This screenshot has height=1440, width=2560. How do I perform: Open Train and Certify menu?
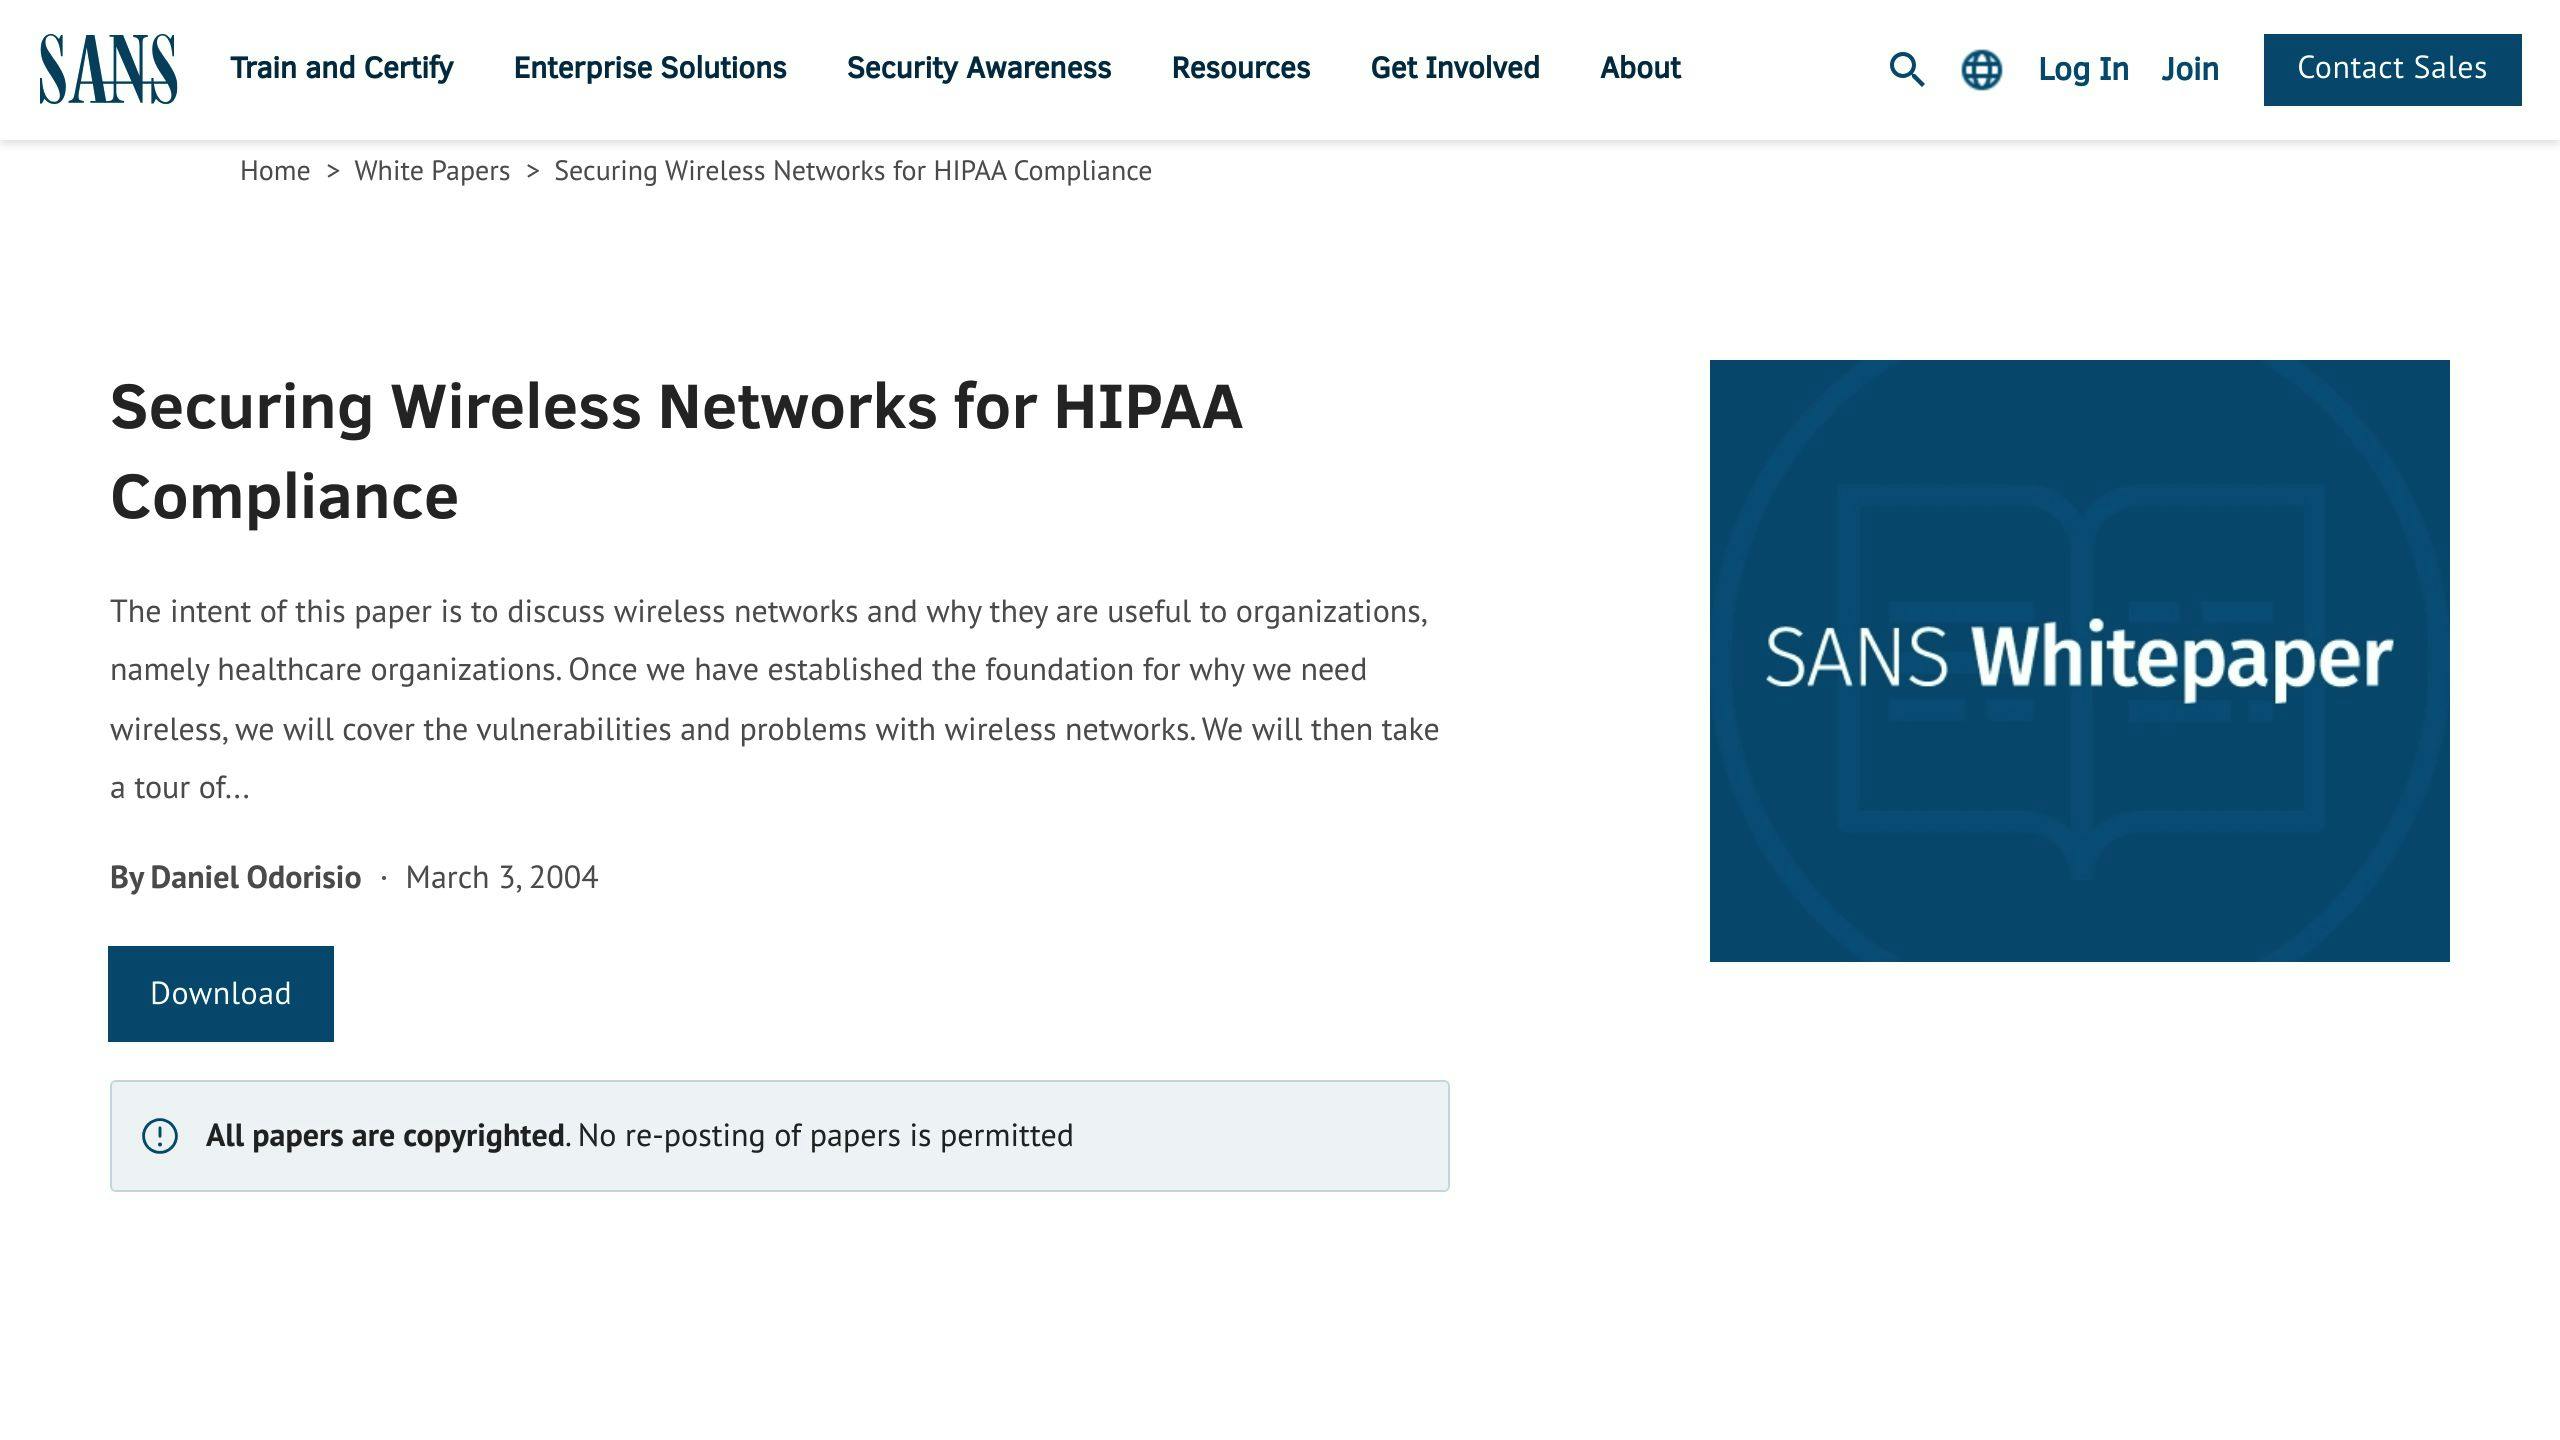coord(339,67)
